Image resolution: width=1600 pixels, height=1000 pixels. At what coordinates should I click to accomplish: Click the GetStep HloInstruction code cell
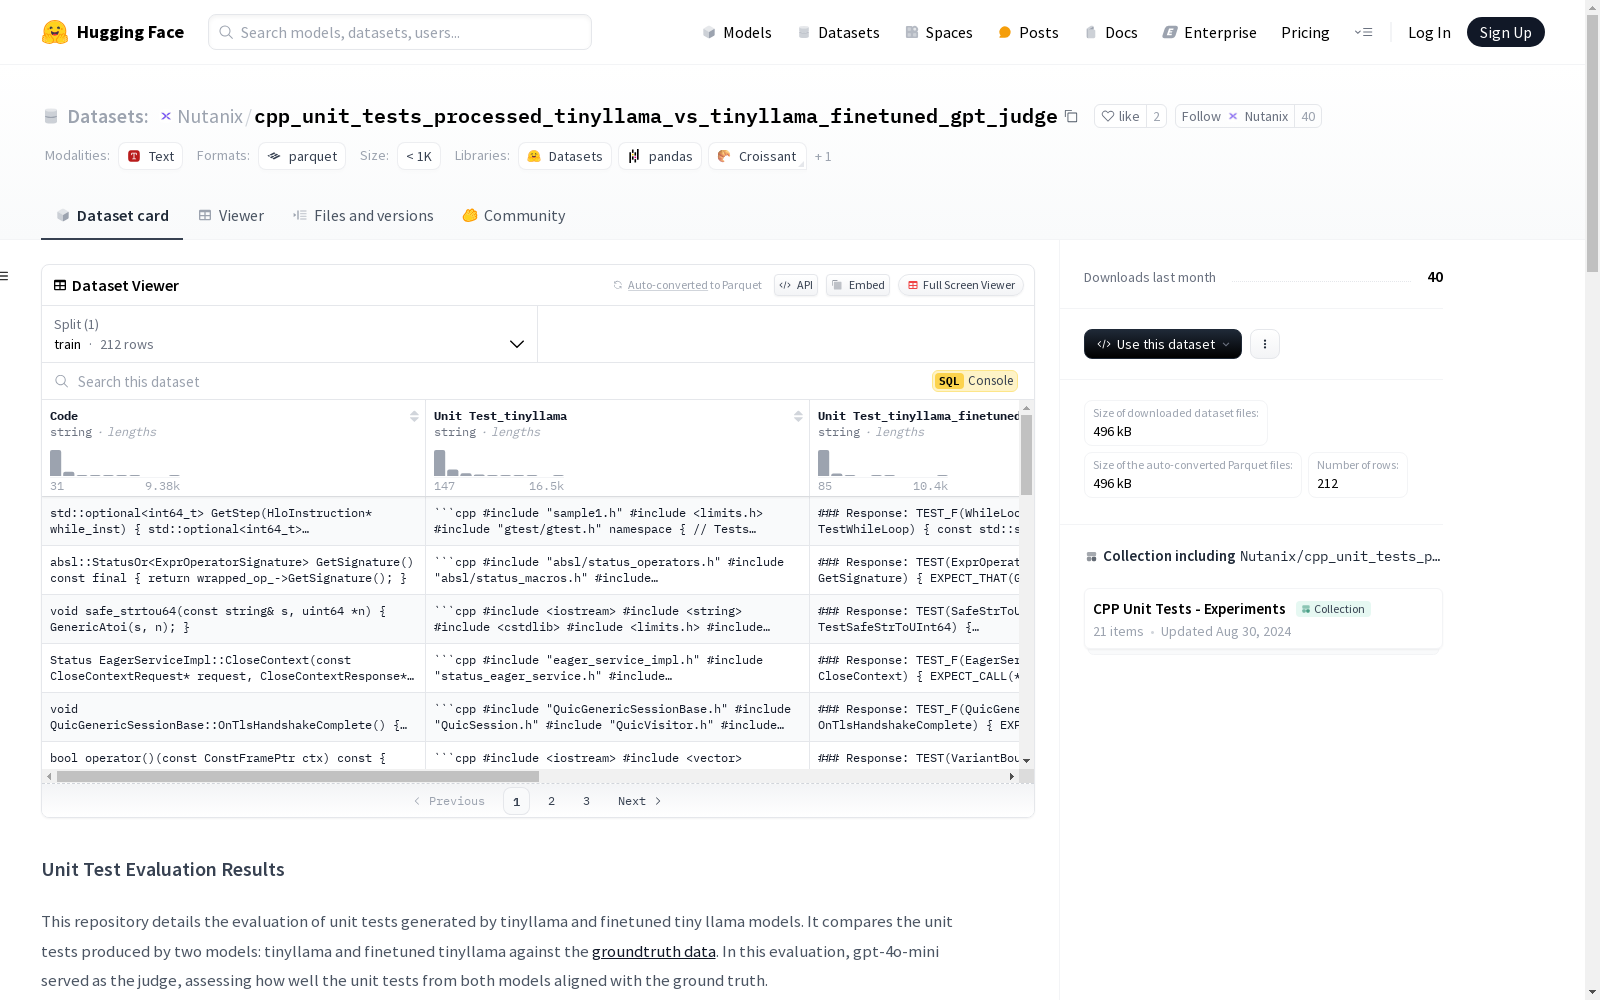[x=234, y=521]
